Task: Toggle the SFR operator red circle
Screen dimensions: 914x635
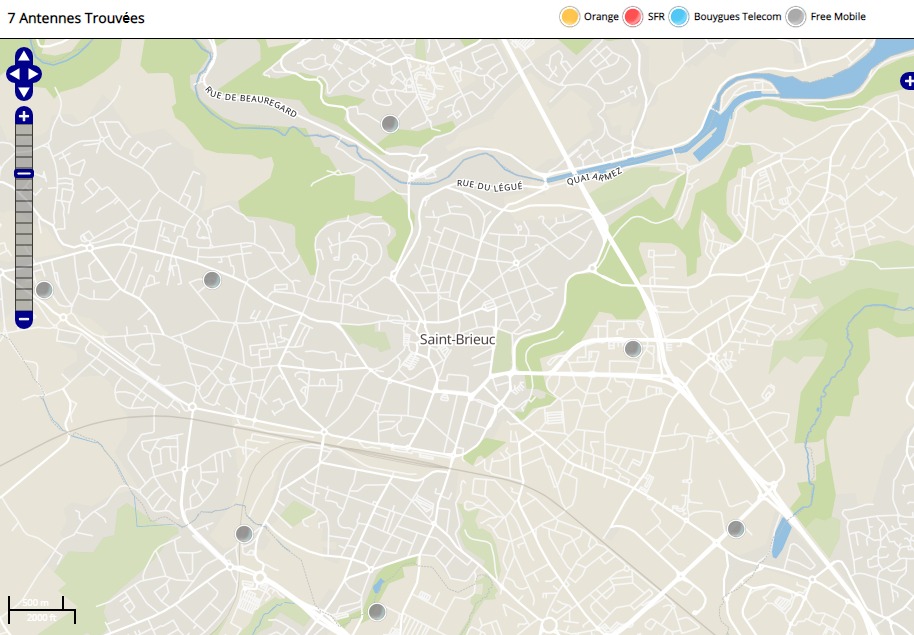Action: point(633,17)
